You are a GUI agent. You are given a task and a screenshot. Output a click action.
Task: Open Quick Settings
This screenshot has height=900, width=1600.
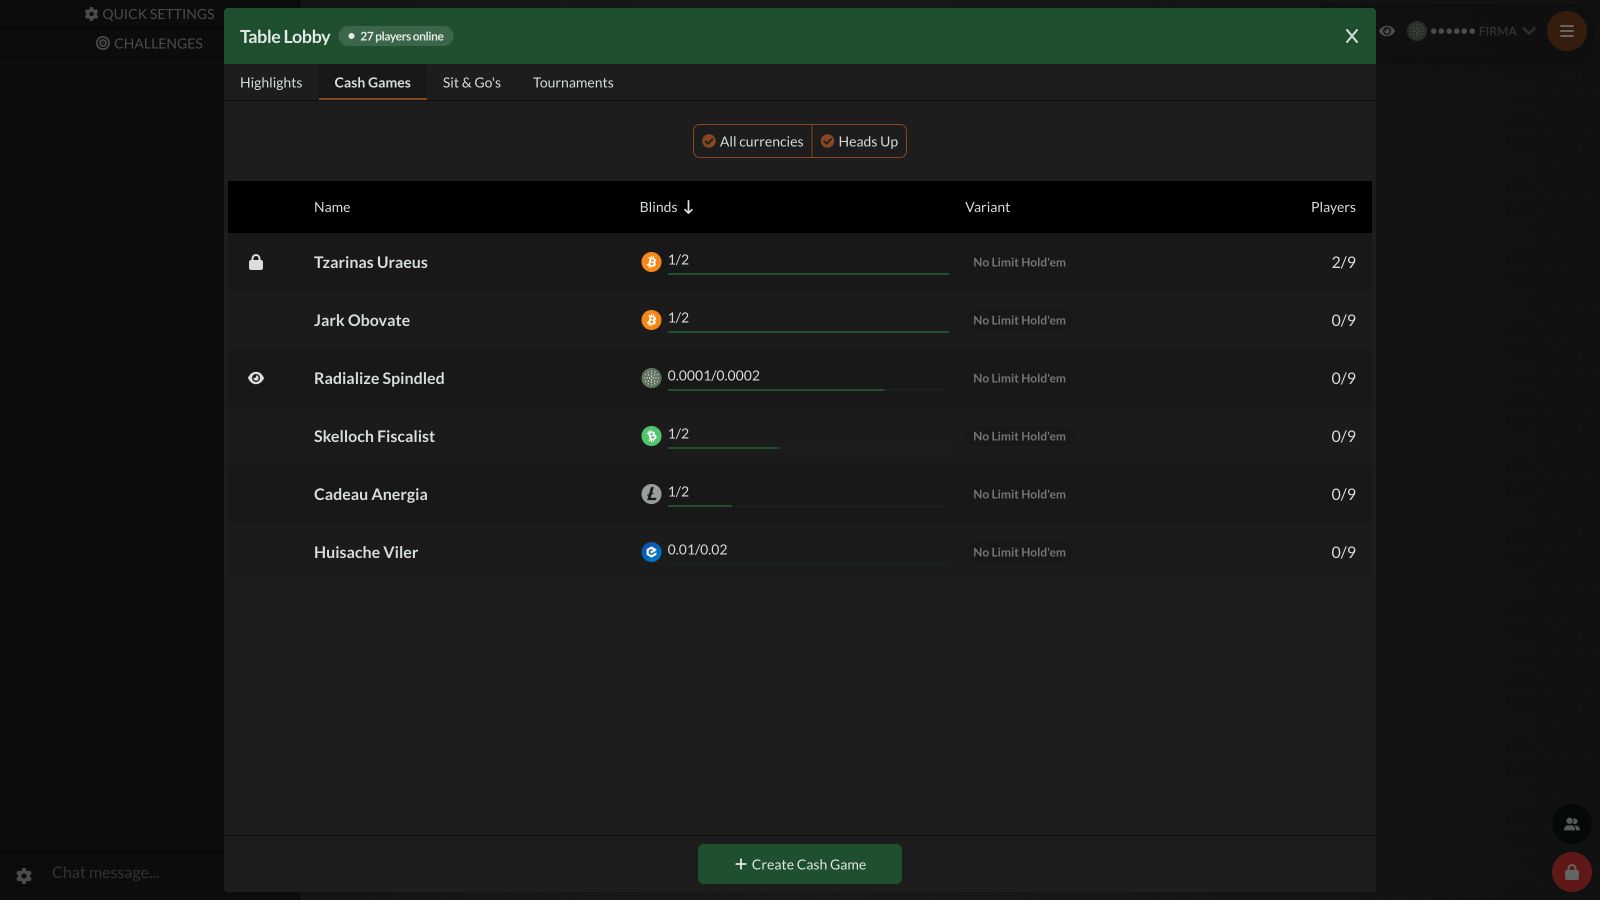(150, 14)
